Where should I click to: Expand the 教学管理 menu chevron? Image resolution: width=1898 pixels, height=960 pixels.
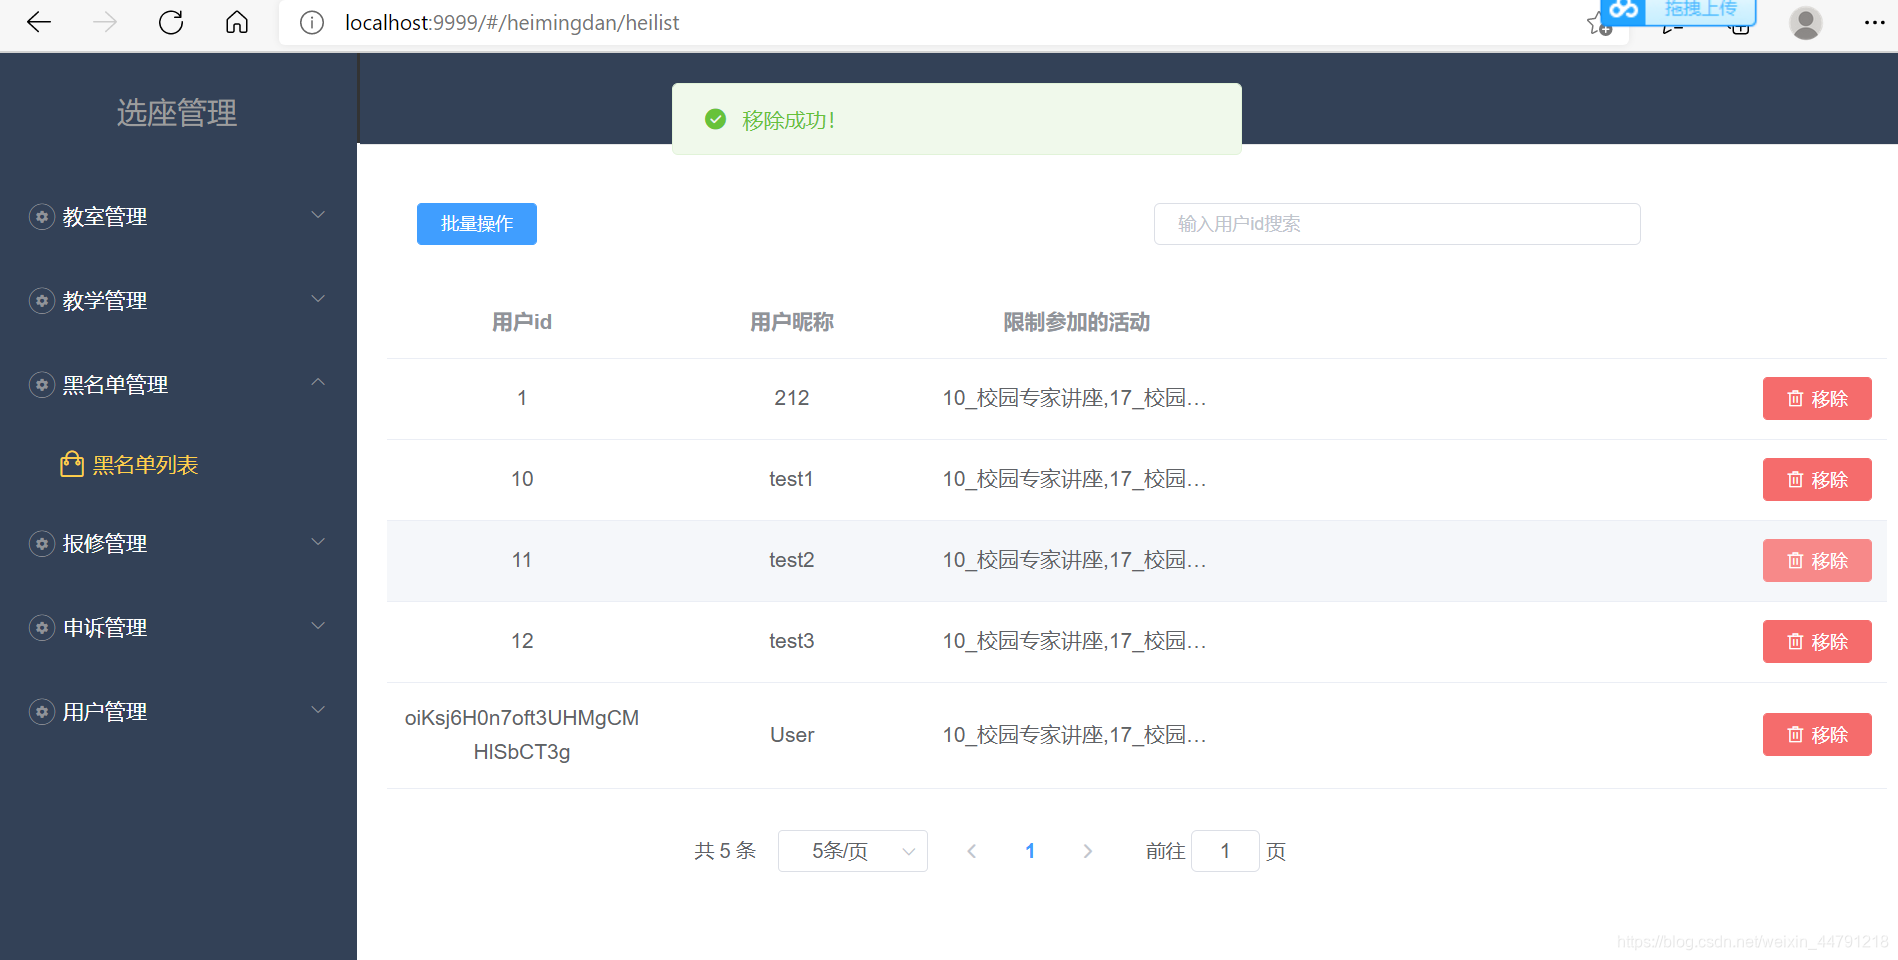pos(318,299)
